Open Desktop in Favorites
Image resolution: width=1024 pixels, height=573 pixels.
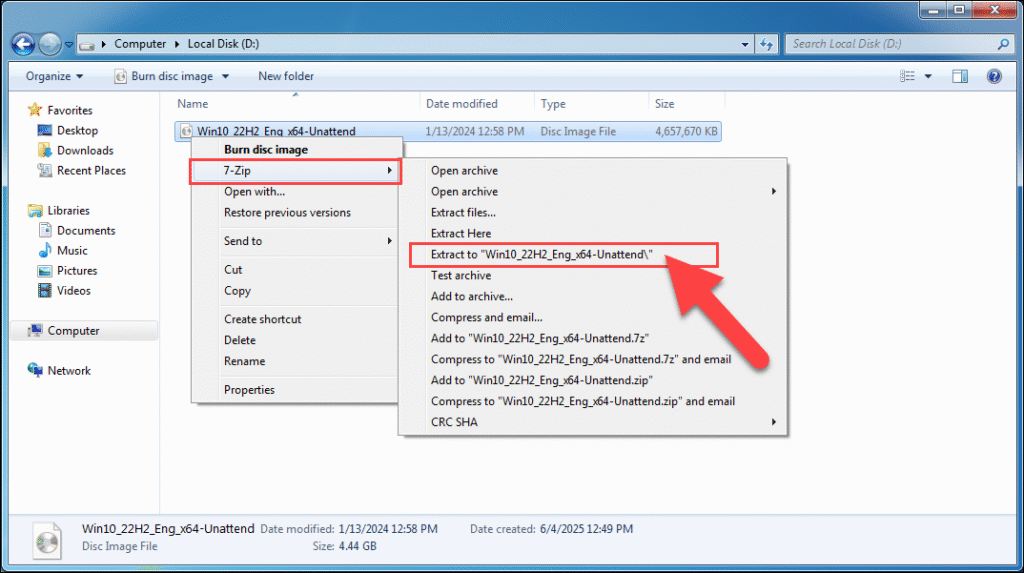coord(68,130)
